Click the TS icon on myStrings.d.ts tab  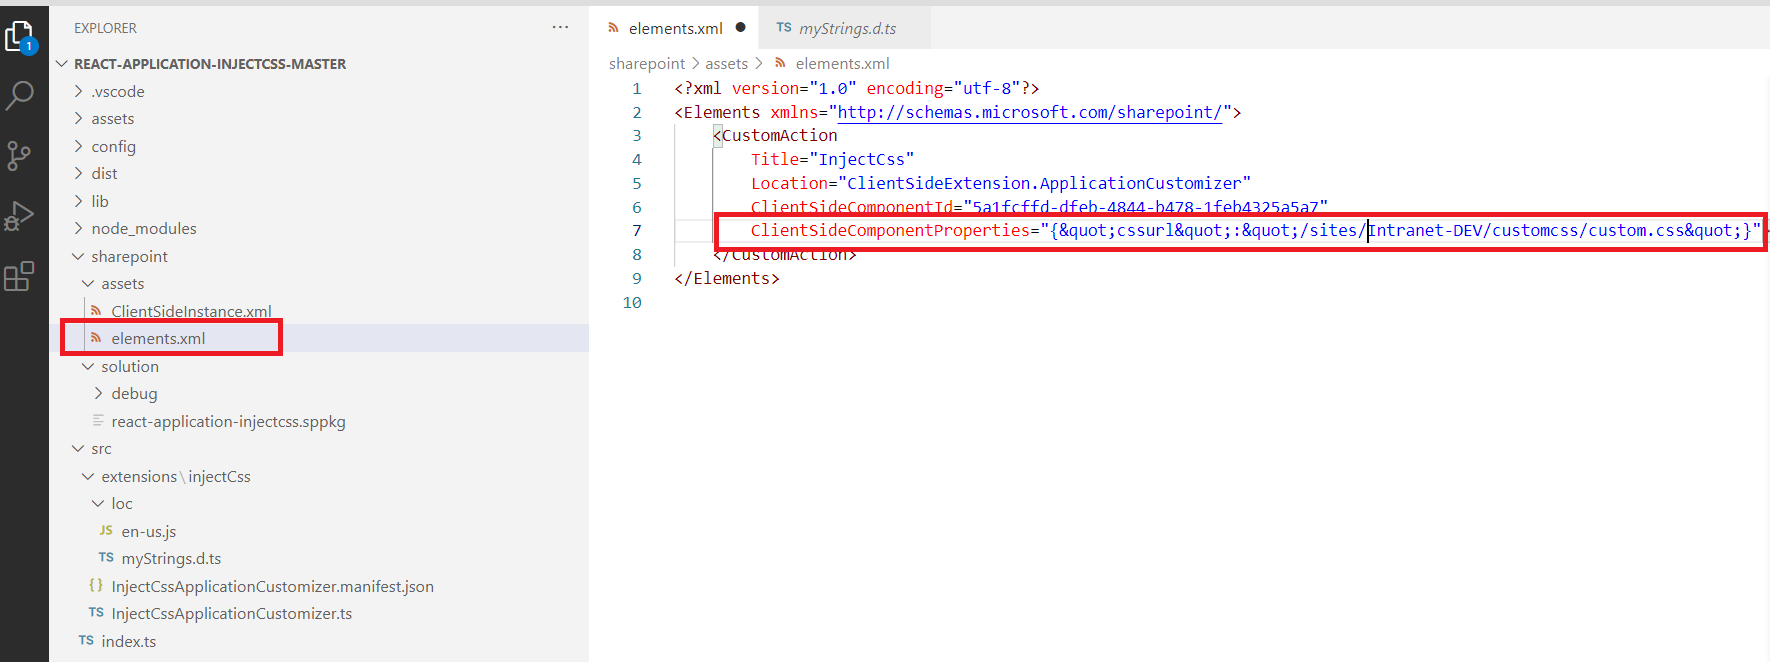coord(784,28)
